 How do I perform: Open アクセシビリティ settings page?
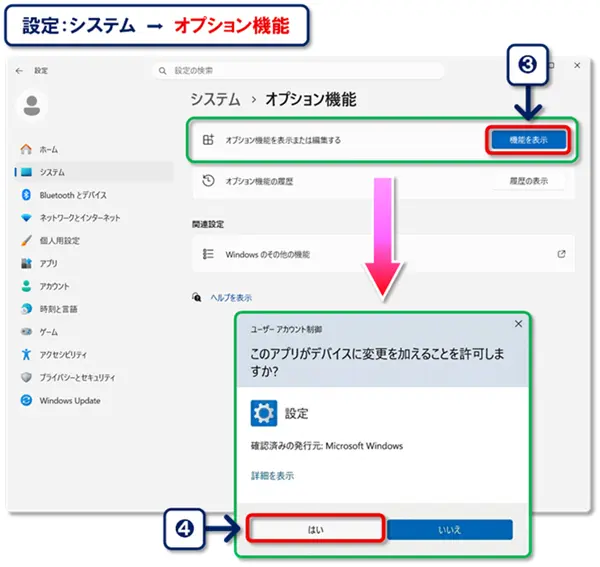click(x=63, y=355)
